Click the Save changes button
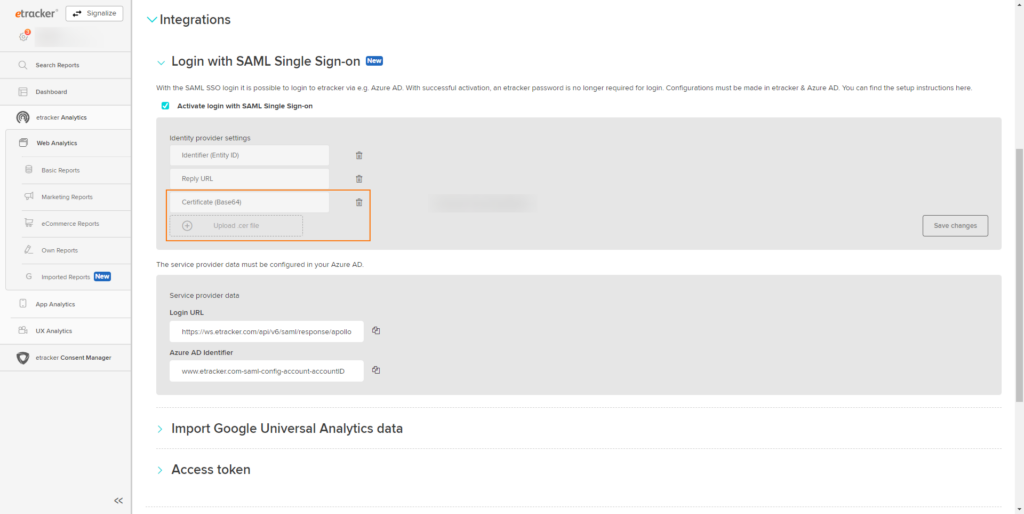This screenshot has height=514, width=1024. point(955,225)
